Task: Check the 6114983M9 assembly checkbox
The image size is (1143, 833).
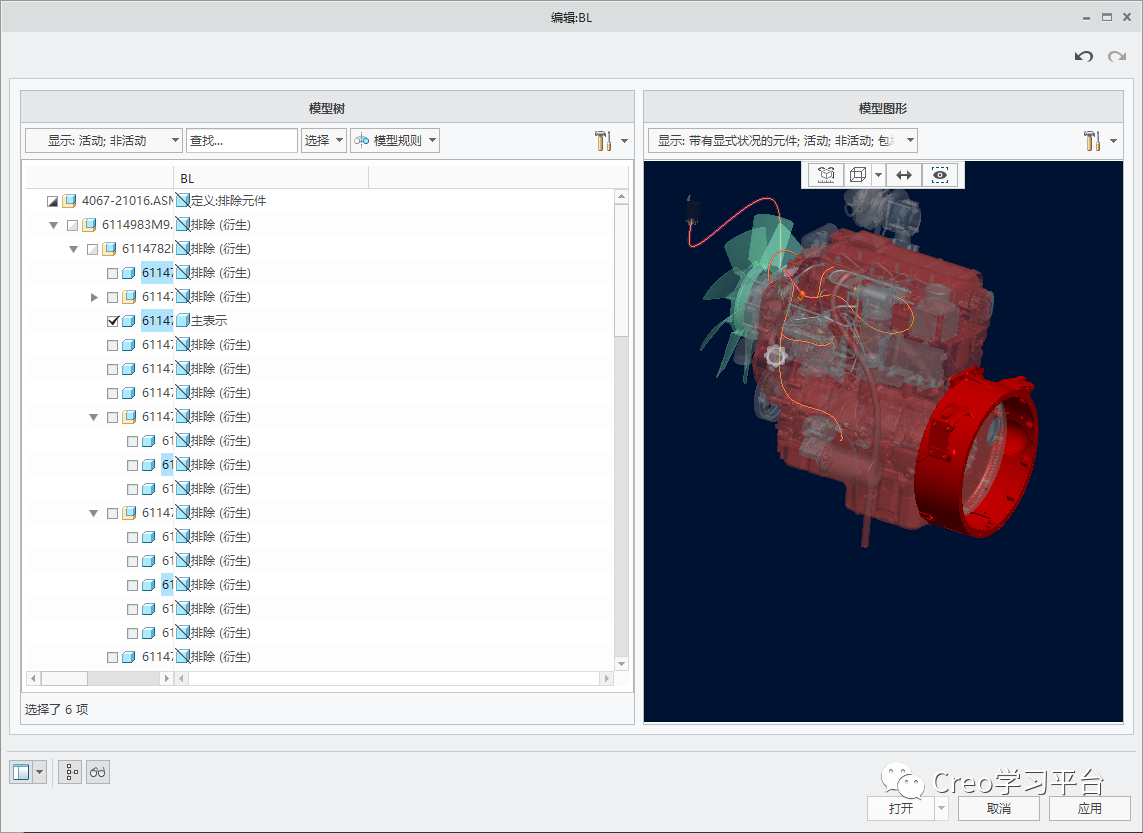Action: click(72, 225)
